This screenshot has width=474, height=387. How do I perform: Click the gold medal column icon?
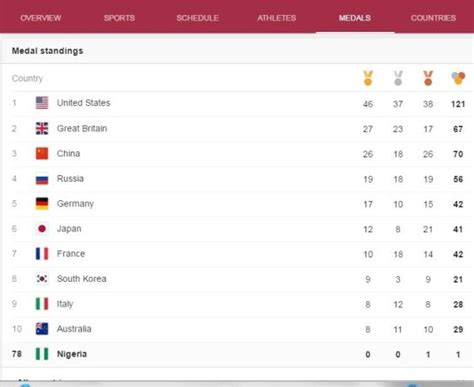click(368, 78)
